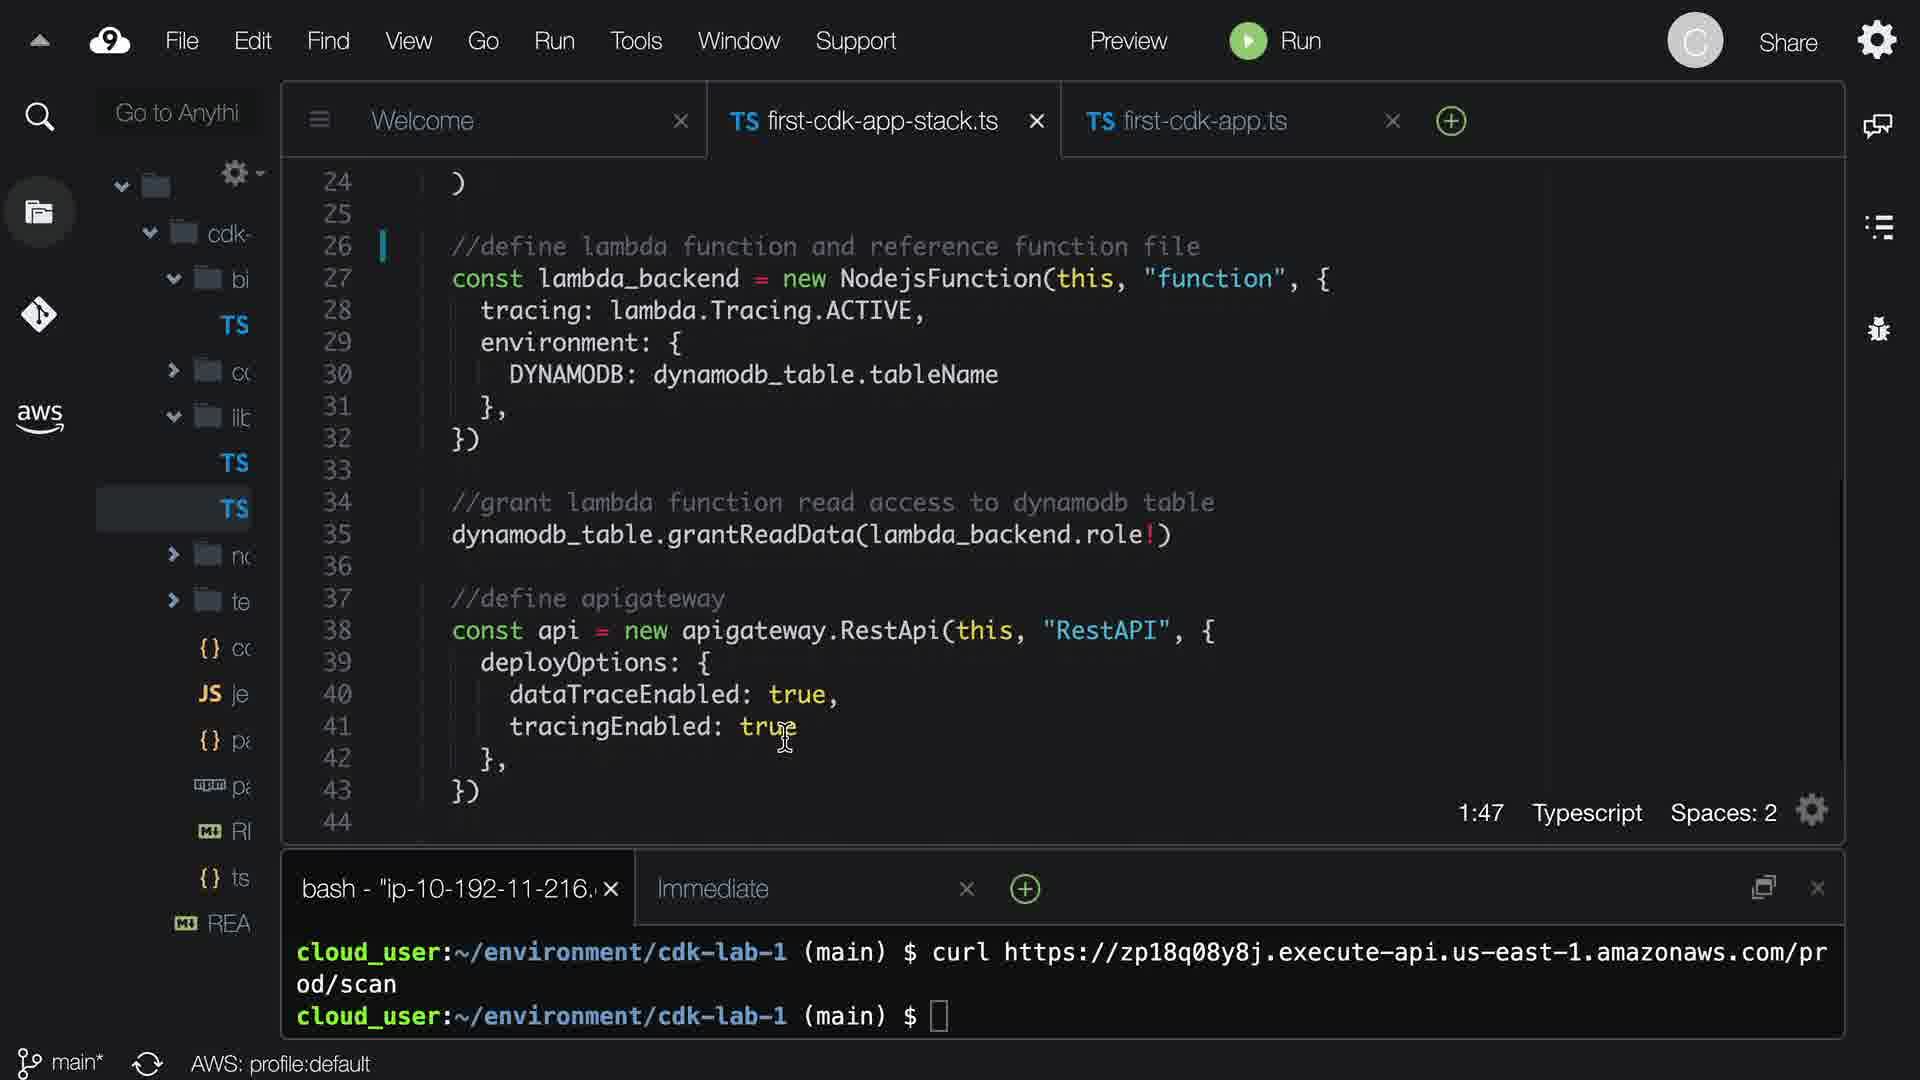Open the Source Control git panel
The image size is (1920, 1080).
click(x=39, y=315)
